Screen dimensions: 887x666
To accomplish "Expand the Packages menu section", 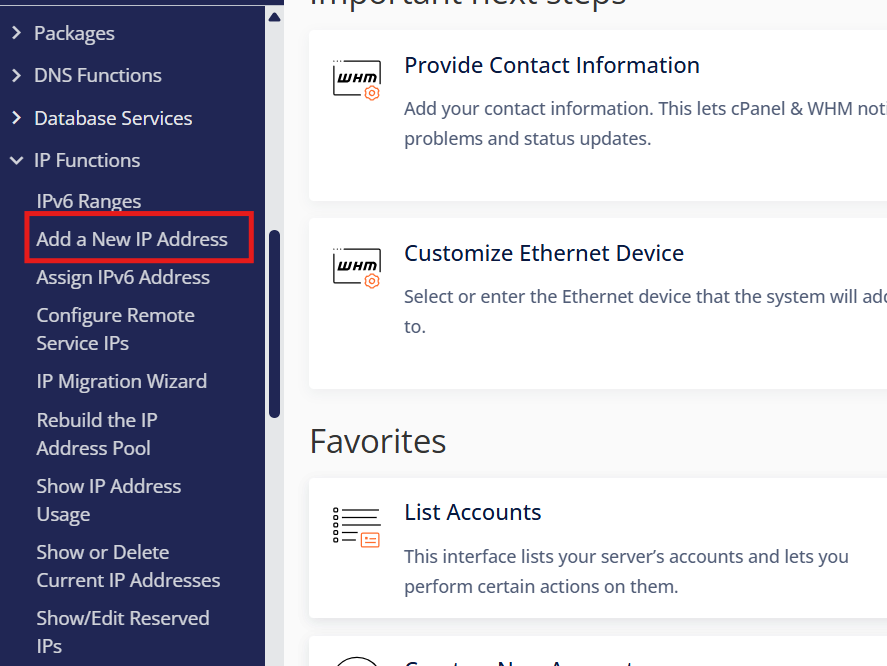I will point(74,33).
